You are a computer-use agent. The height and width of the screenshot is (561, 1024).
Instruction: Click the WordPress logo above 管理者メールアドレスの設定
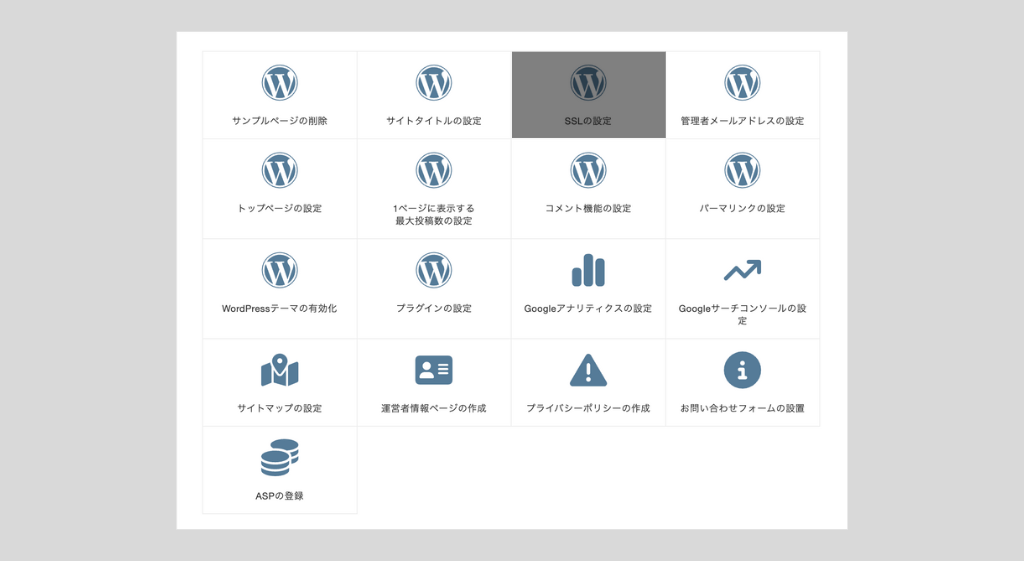[742, 83]
